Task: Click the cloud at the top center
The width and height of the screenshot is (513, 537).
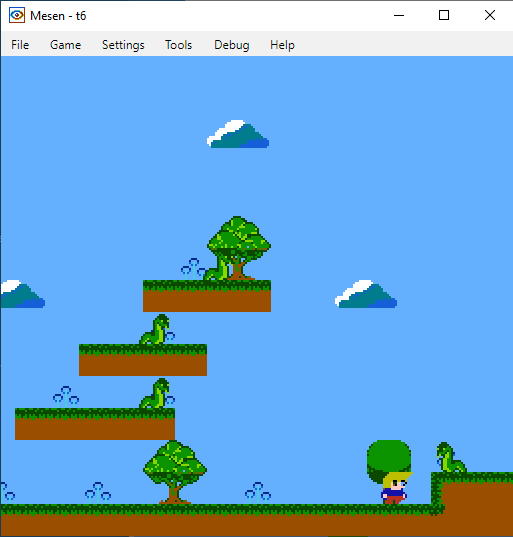Action: coord(238,134)
